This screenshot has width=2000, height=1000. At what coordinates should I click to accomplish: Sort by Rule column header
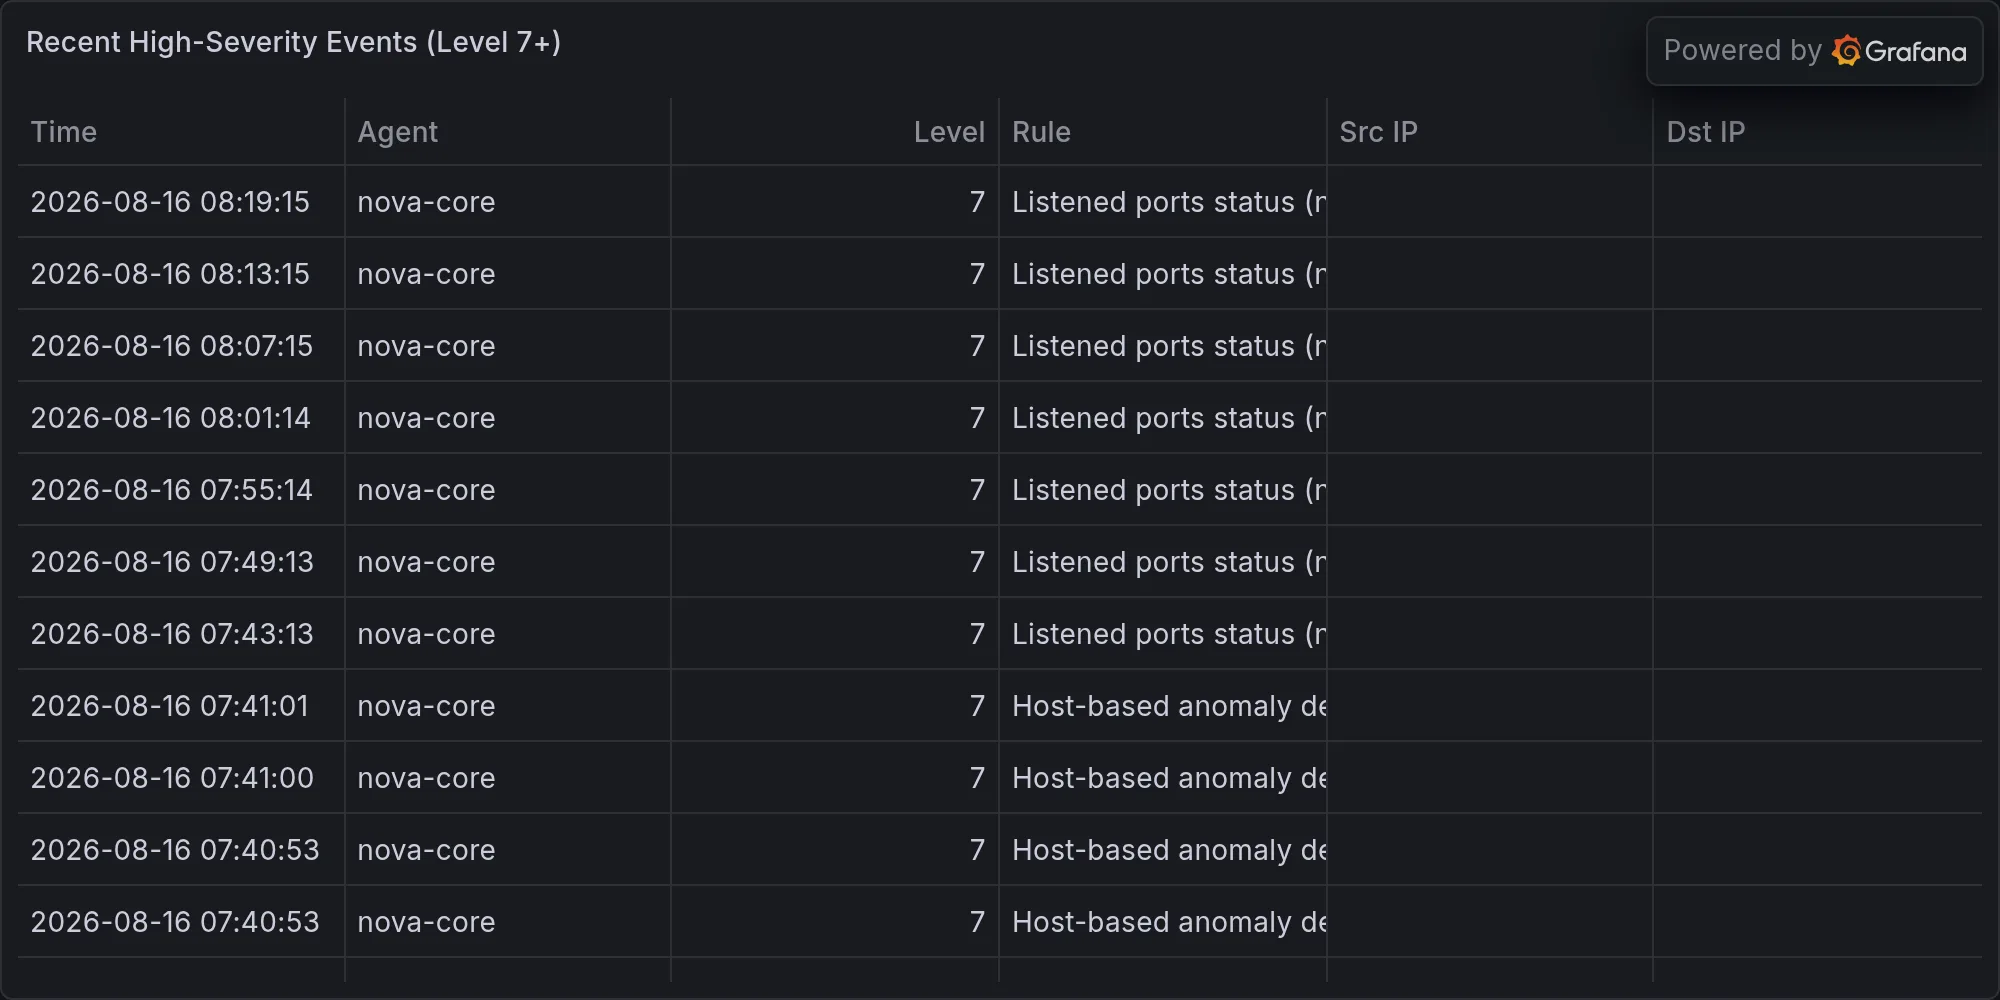[x=1041, y=132]
